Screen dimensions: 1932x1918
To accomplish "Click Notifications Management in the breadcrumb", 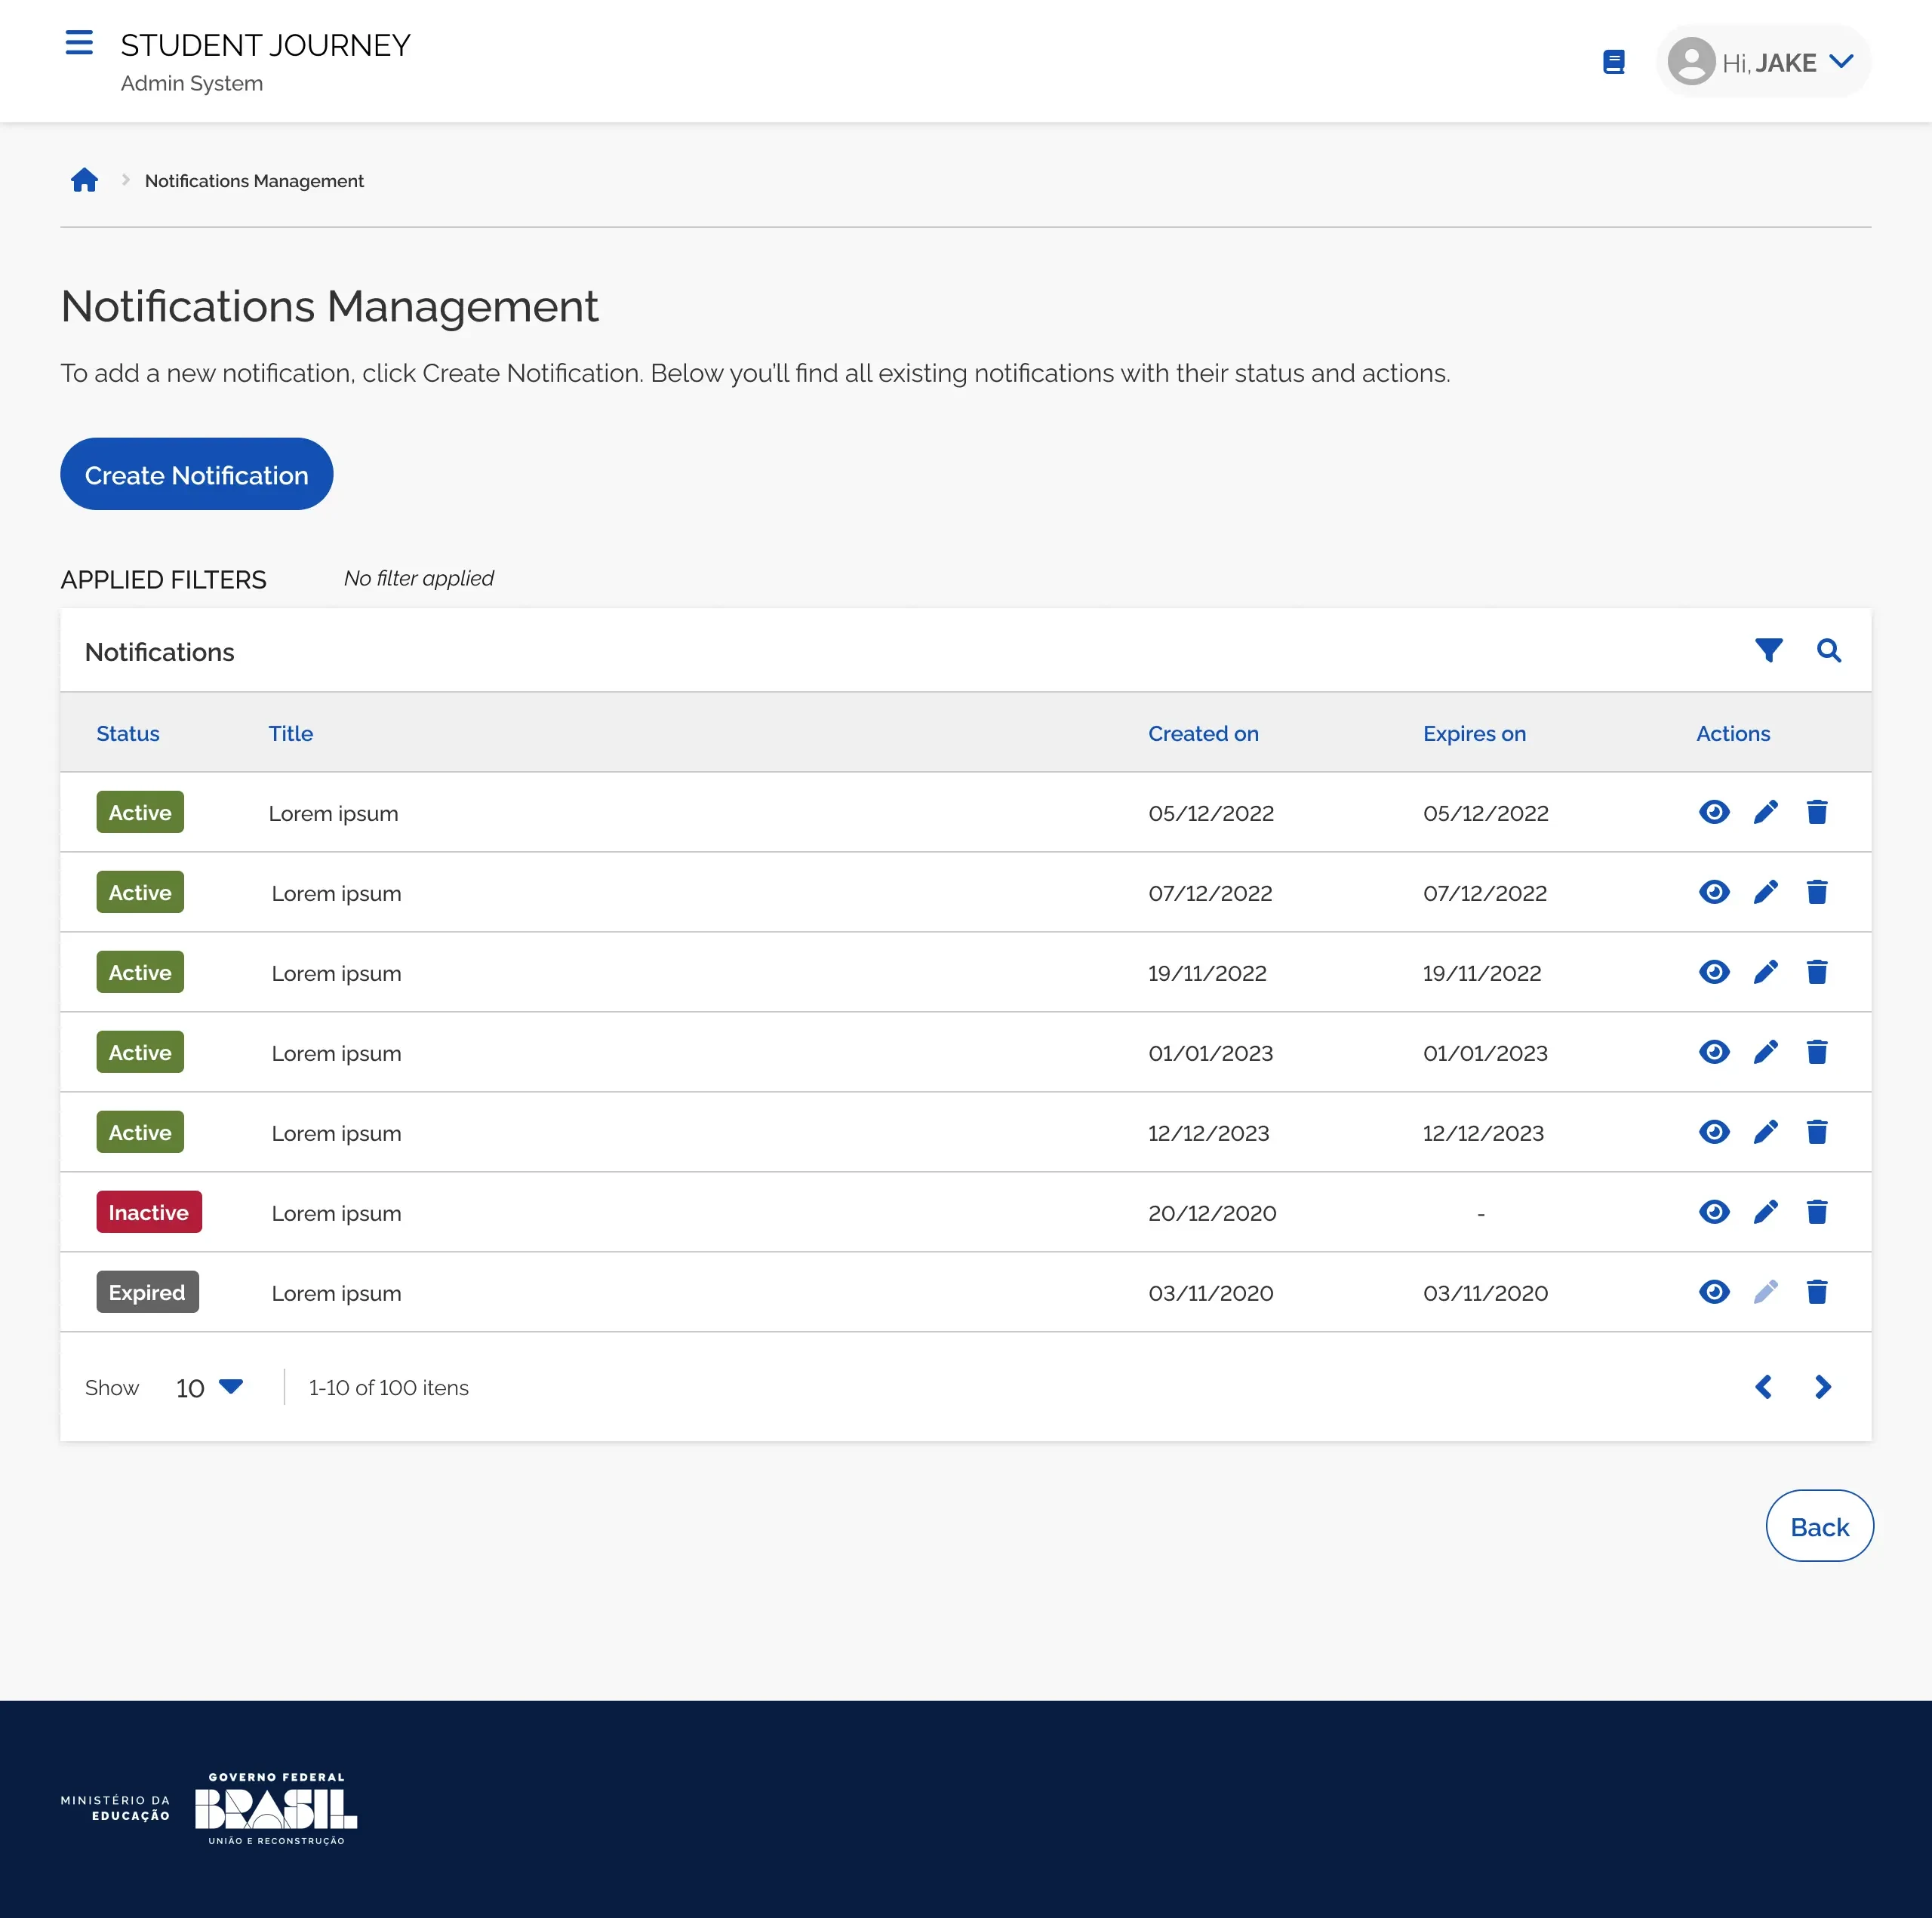I will click(253, 180).
